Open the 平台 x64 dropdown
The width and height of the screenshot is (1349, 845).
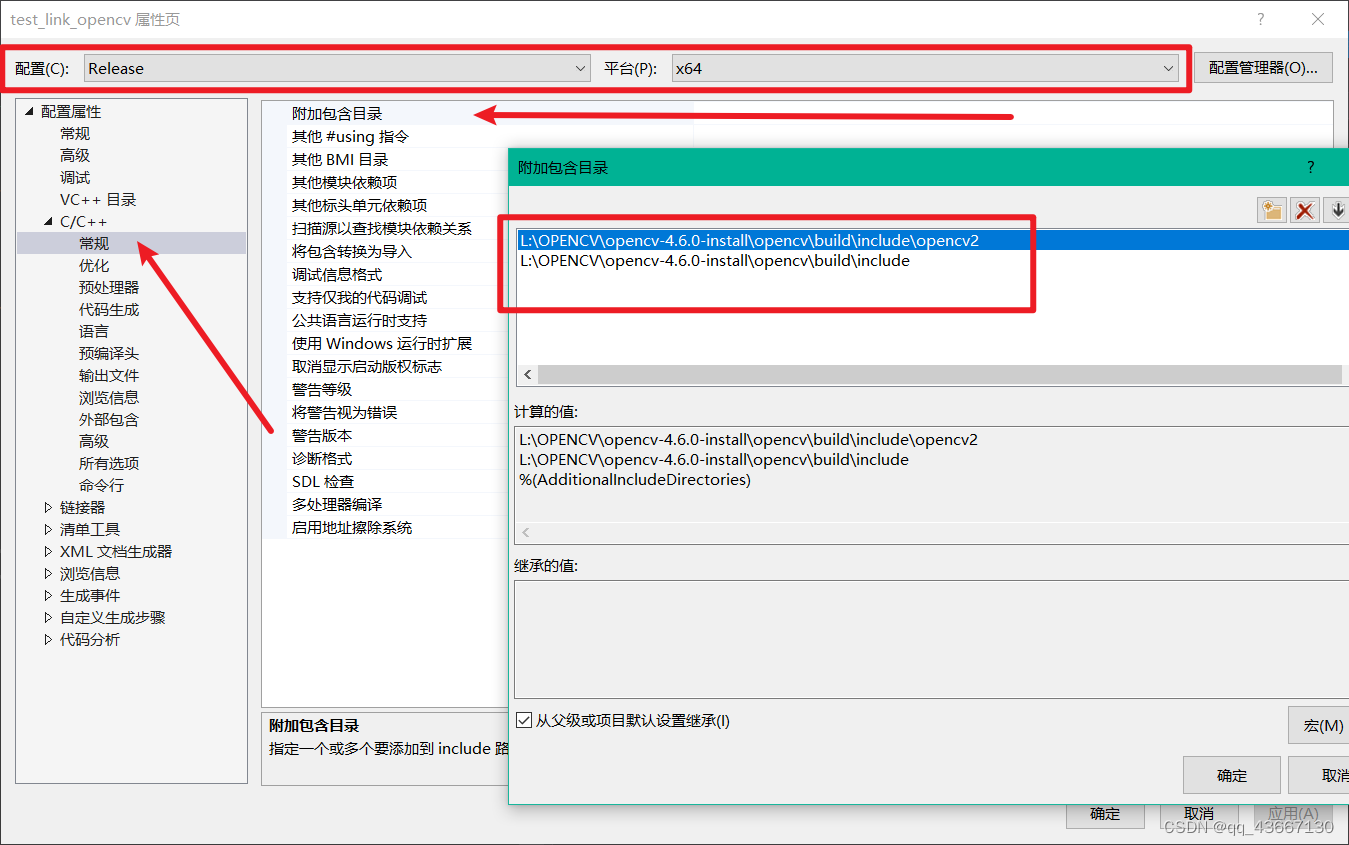[925, 68]
